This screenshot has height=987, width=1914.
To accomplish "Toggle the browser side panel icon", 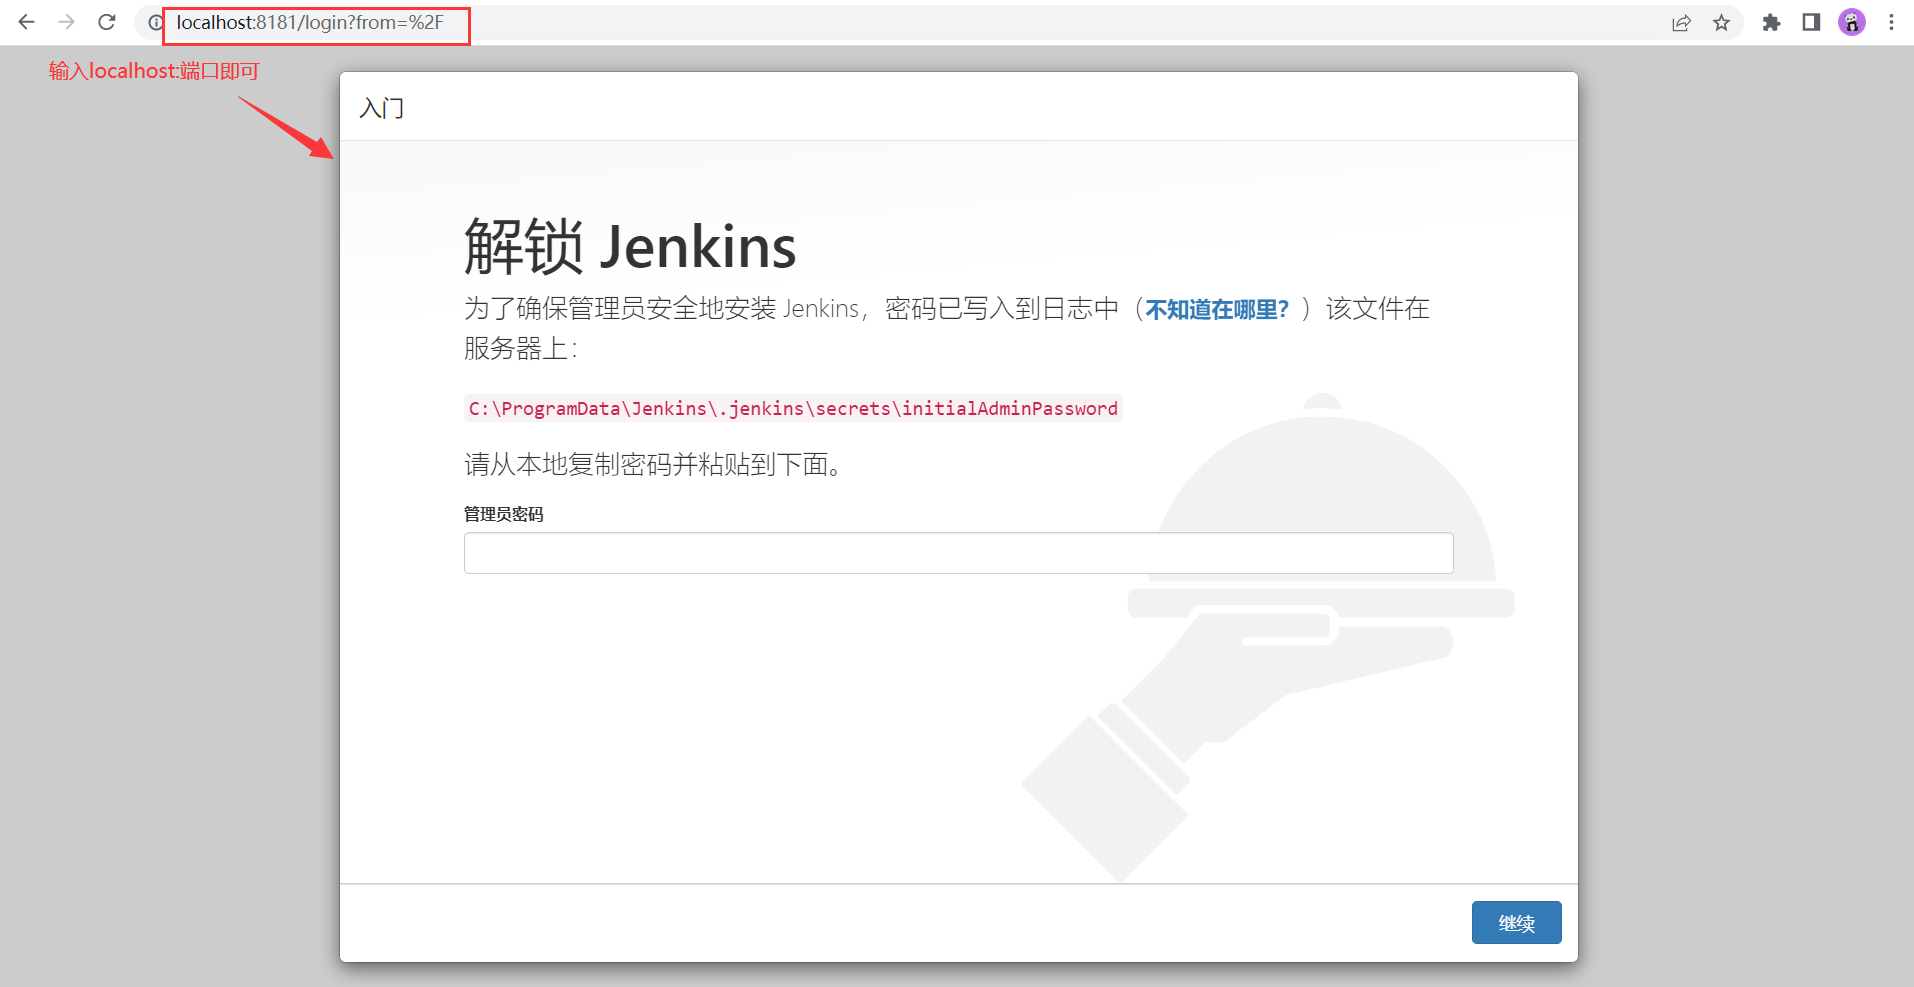I will (x=1811, y=22).
